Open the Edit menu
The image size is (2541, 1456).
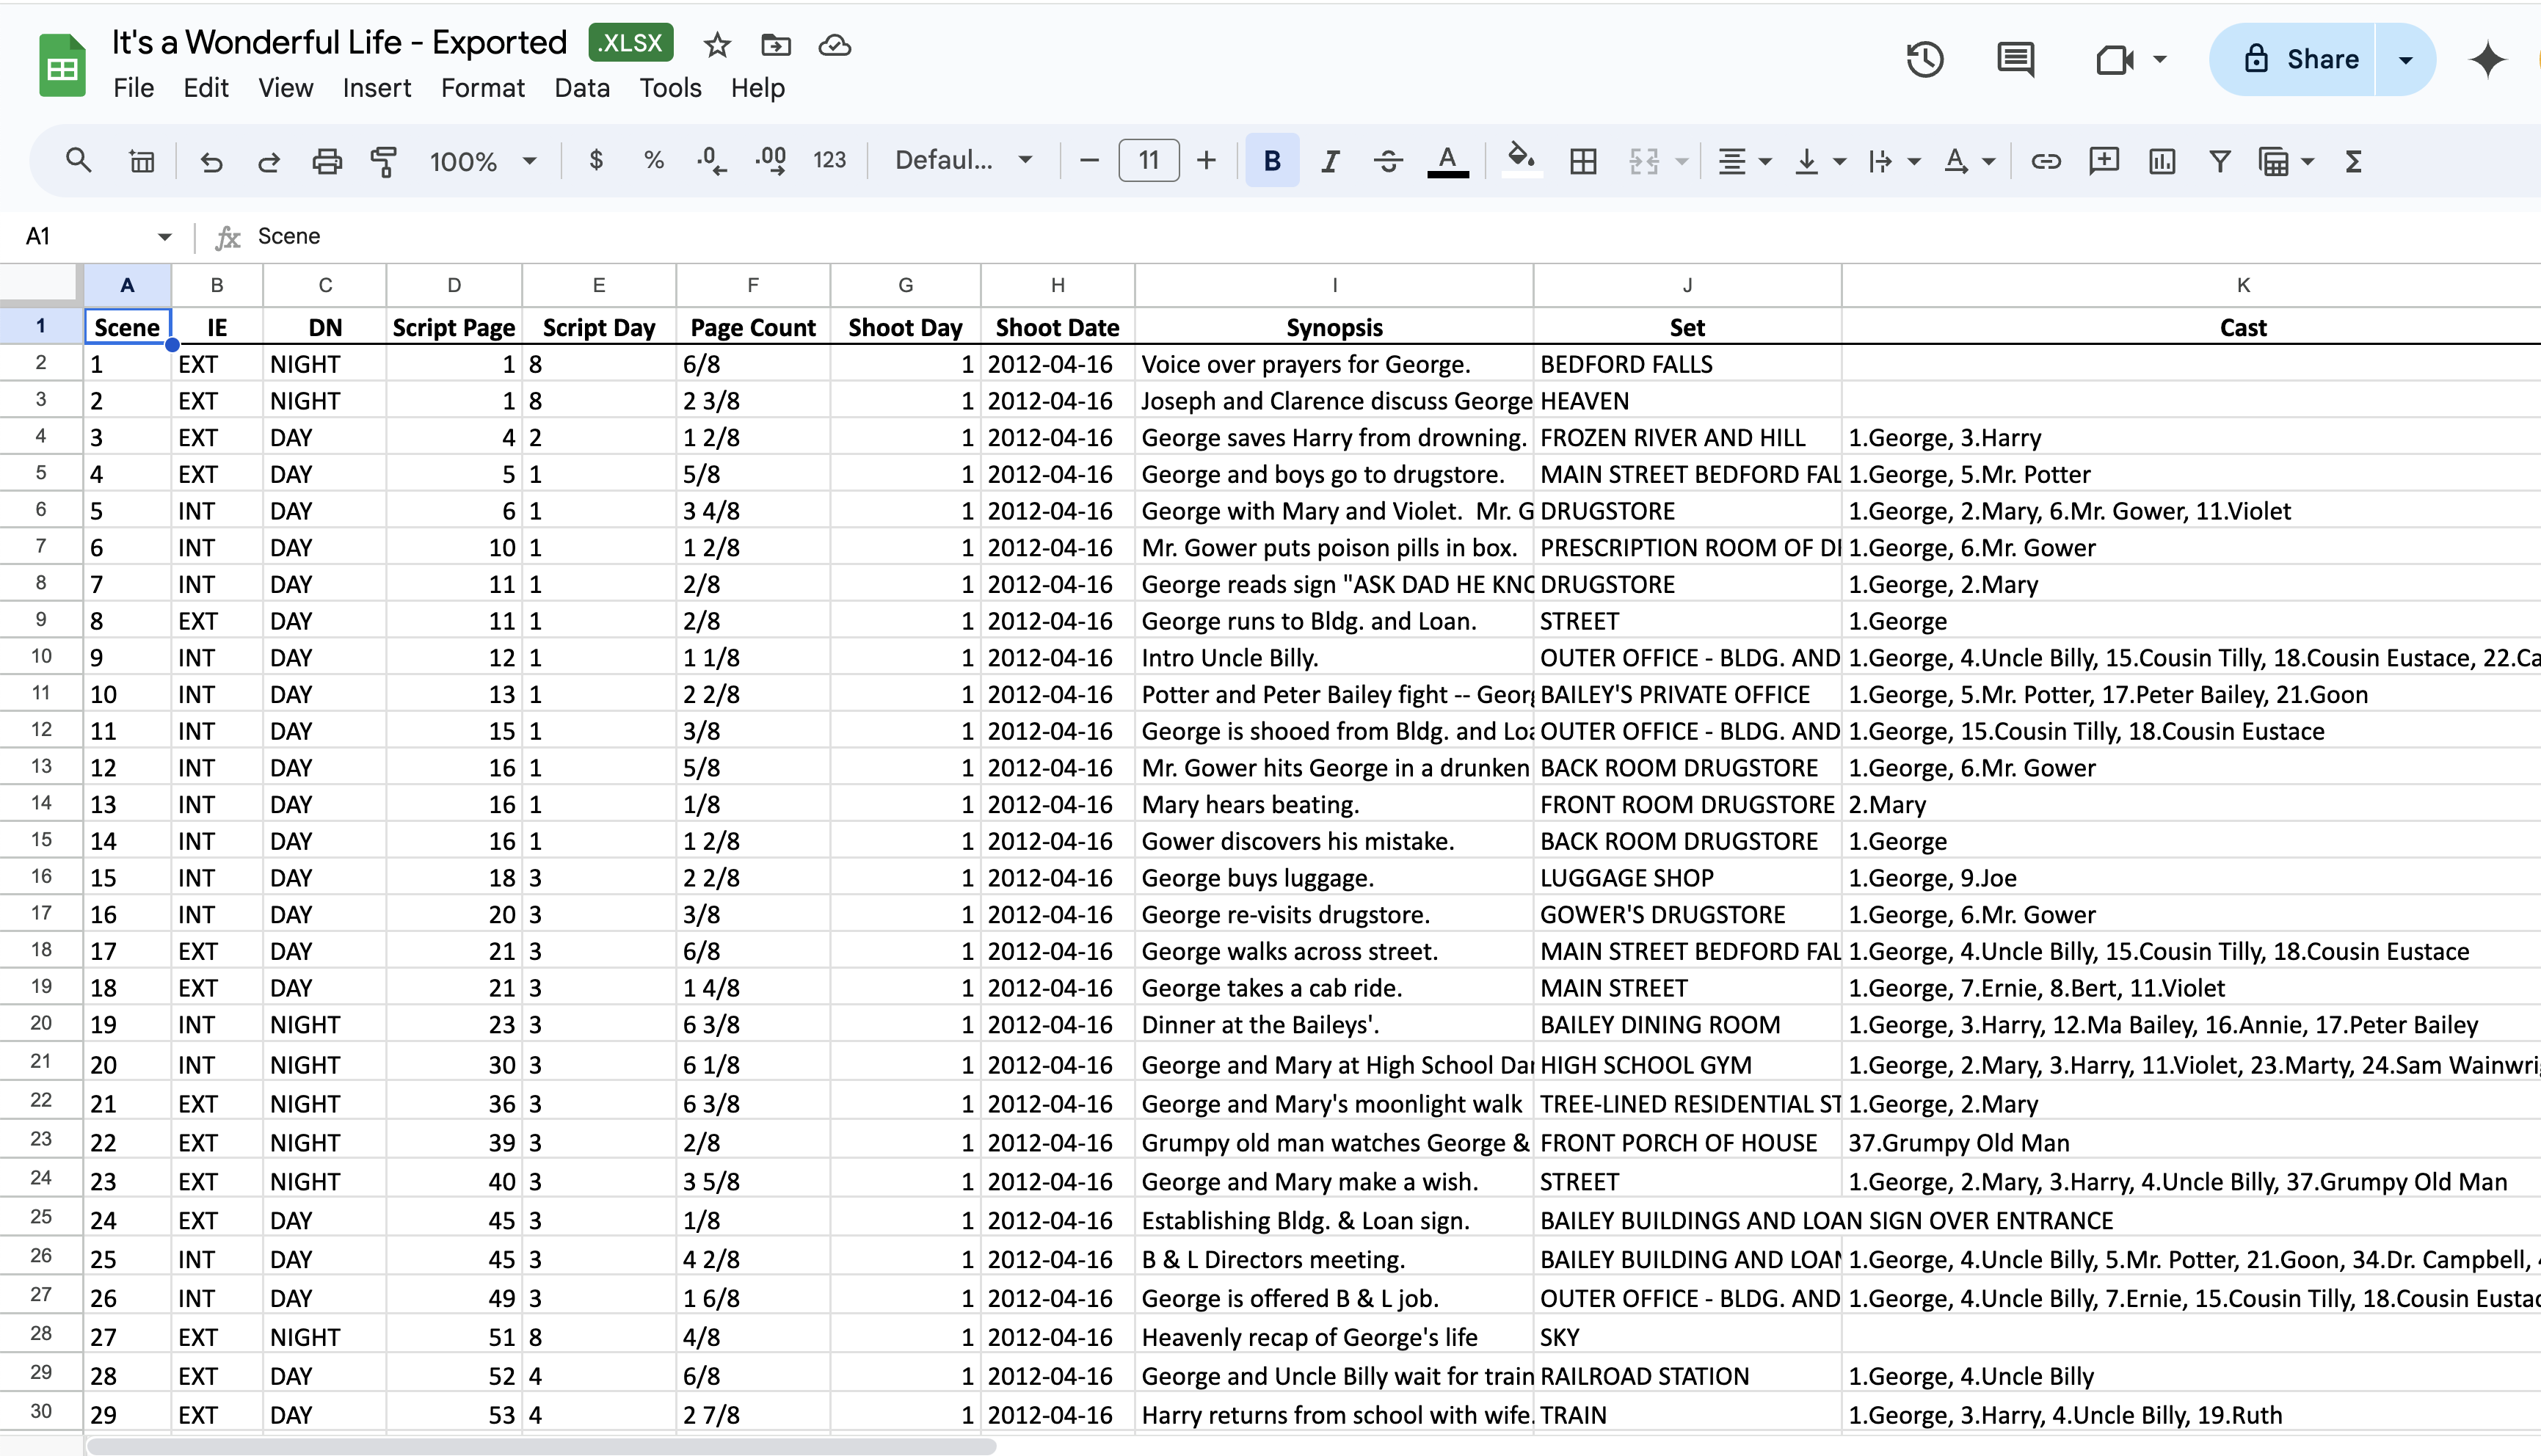206,88
